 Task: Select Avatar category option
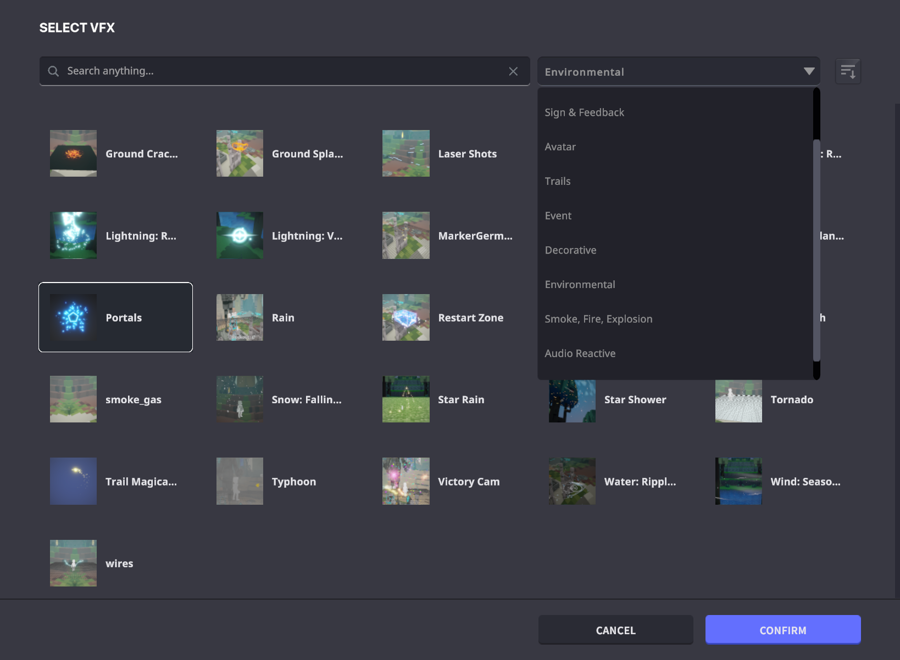coord(560,147)
